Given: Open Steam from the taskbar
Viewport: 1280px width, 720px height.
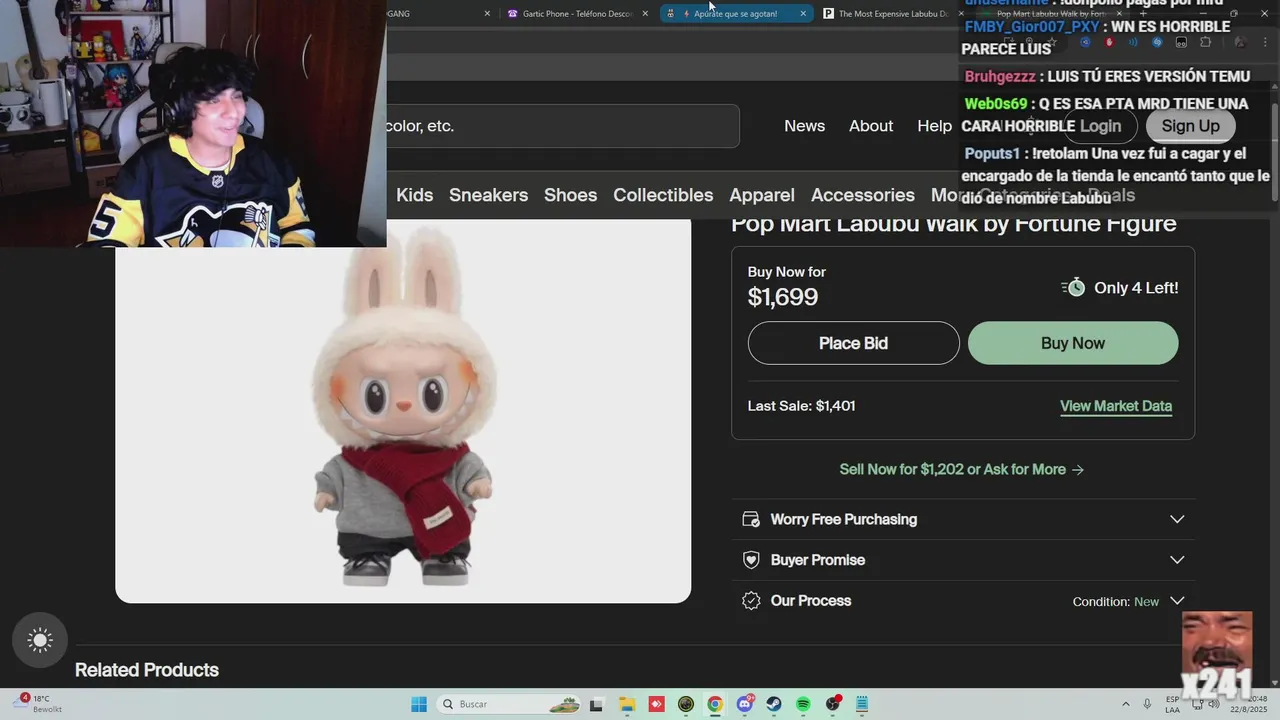Looking at the screenshot, I should 774,704.
